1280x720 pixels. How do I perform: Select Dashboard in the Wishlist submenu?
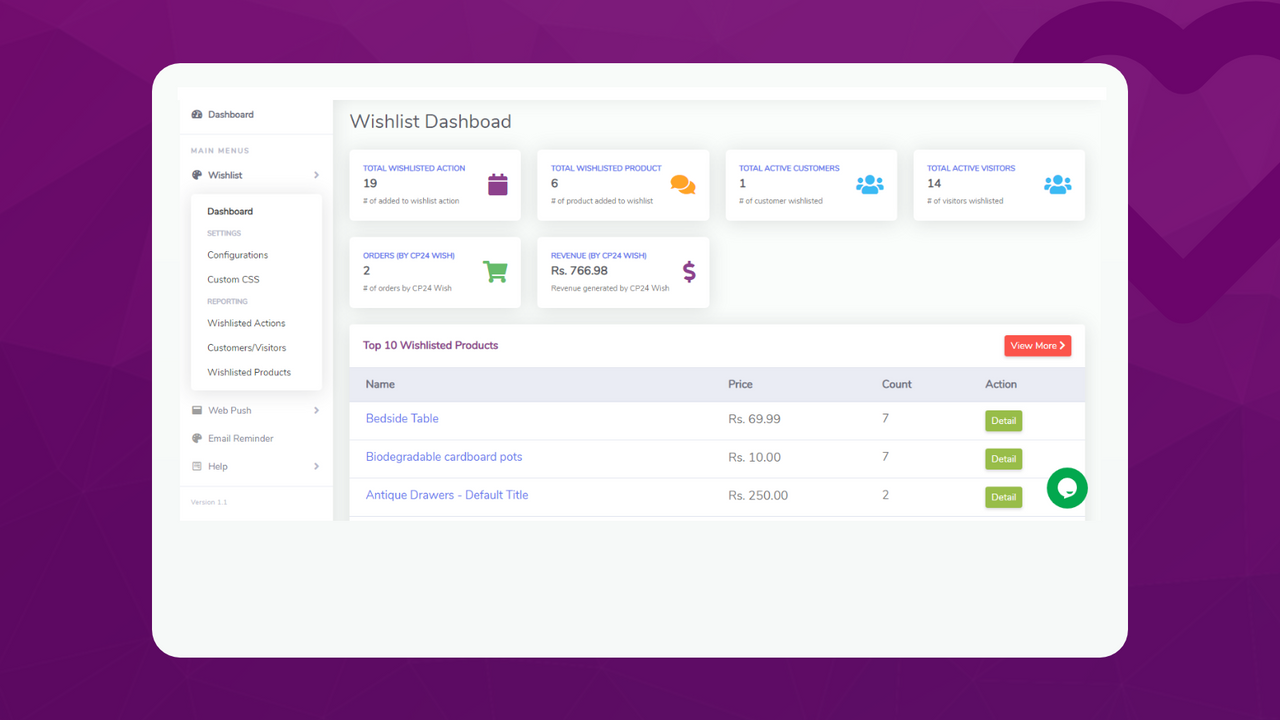[230, 211]
